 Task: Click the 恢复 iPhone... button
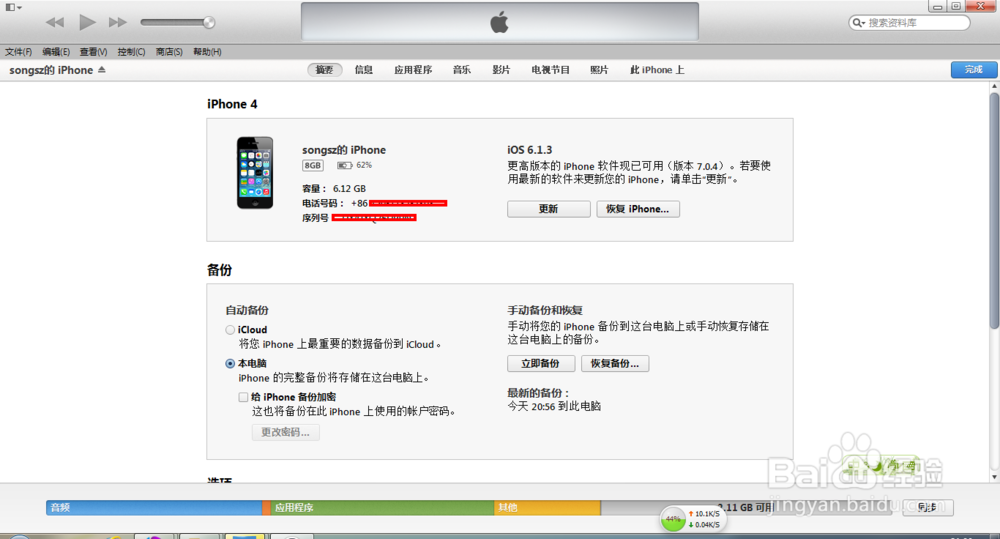[x=638, y=209]
